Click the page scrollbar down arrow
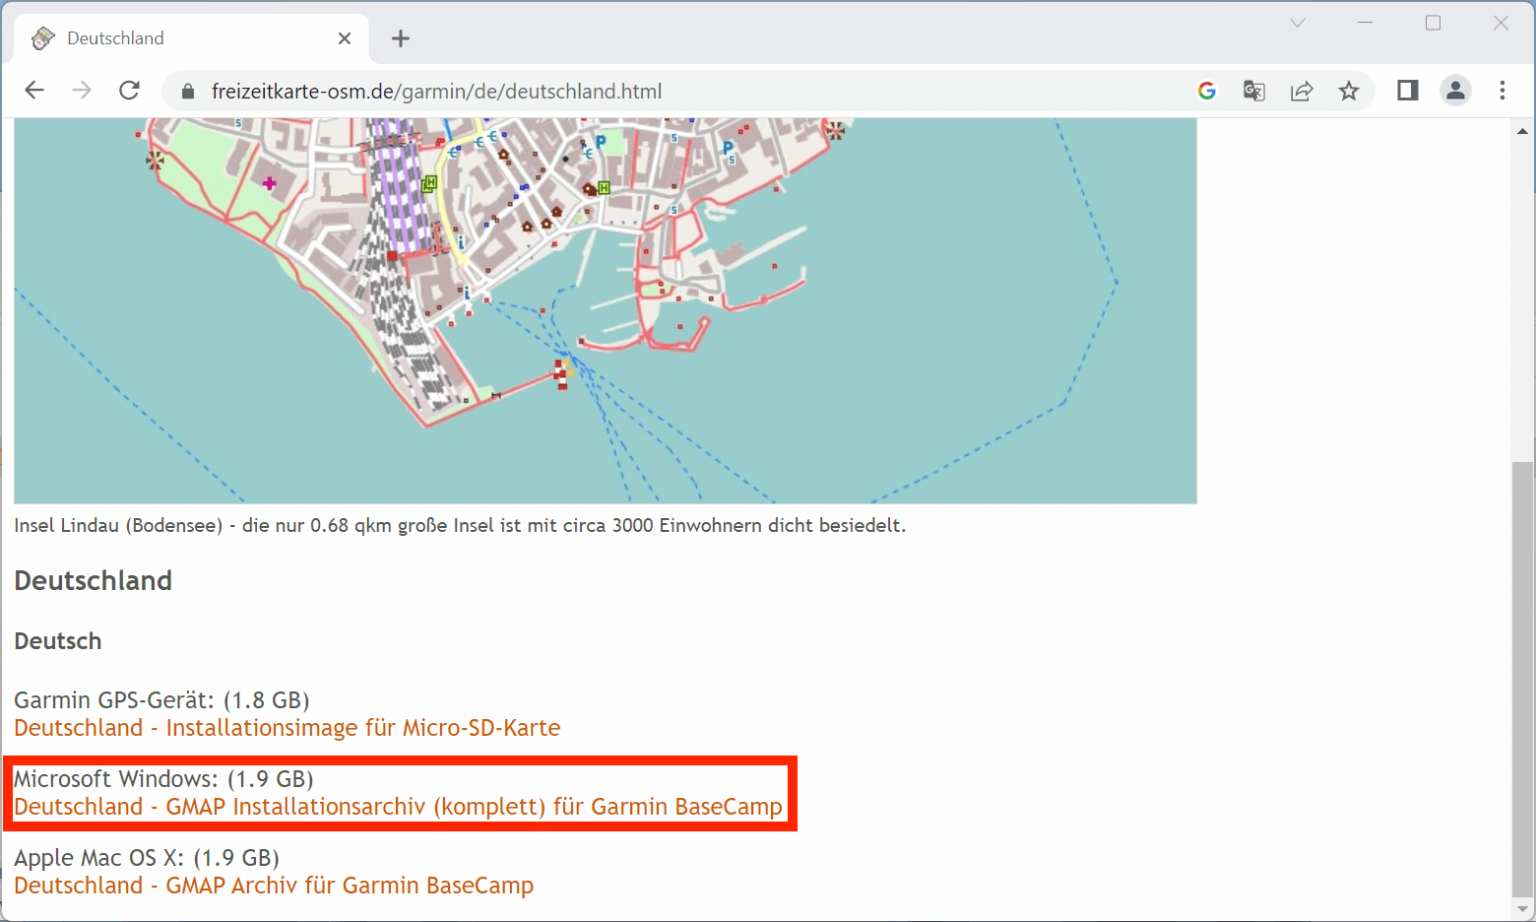The height and width of the screenshot is (922, 1536). (1524, 908)
